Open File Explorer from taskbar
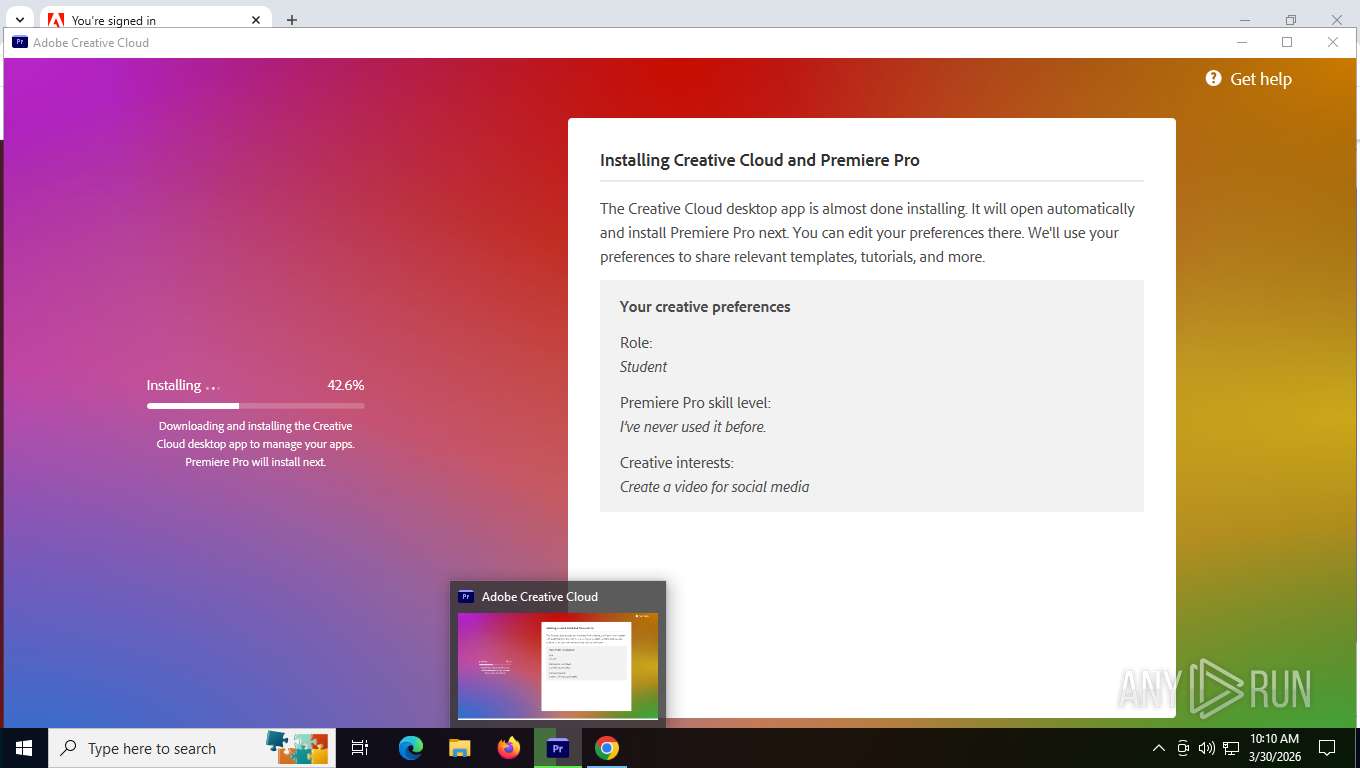This screenshot has width=1360, height=768. click(x=459, y=748)
